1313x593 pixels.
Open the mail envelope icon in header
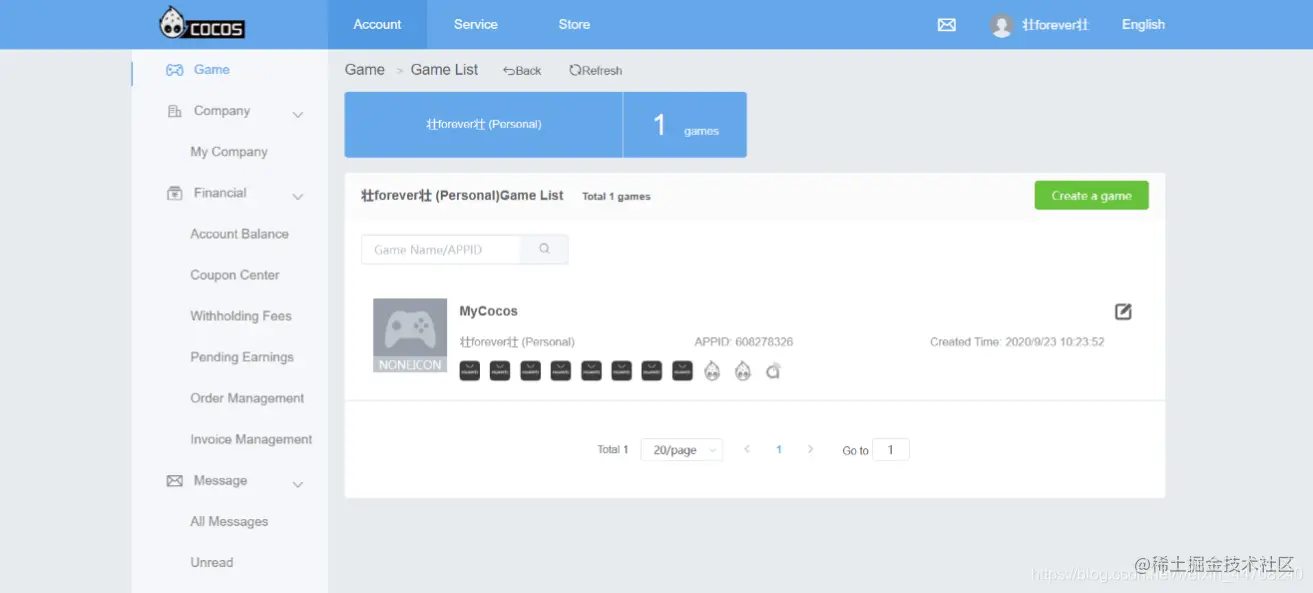(946, 25)
